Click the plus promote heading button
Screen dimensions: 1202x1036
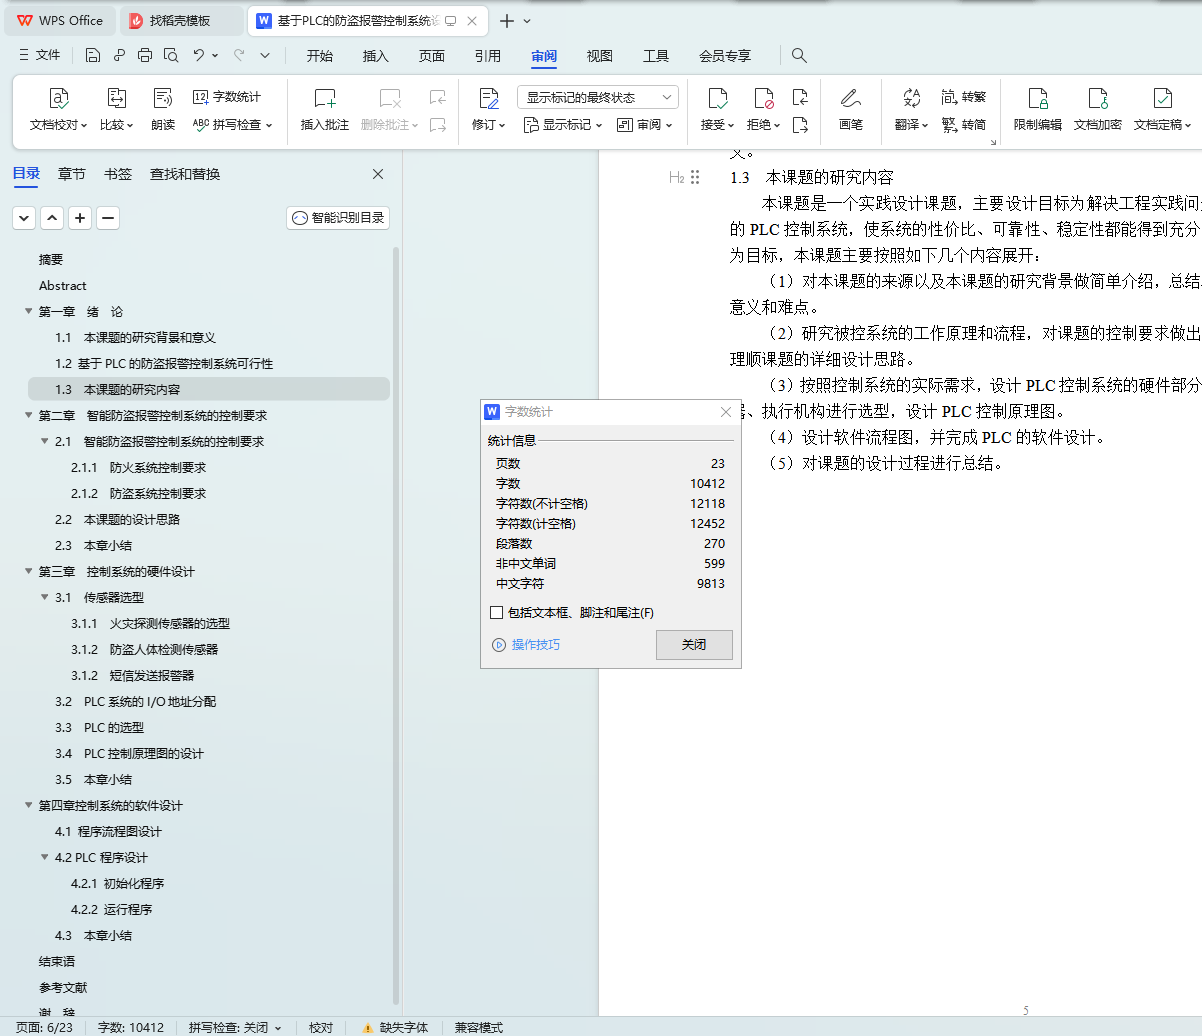point(80,218)
